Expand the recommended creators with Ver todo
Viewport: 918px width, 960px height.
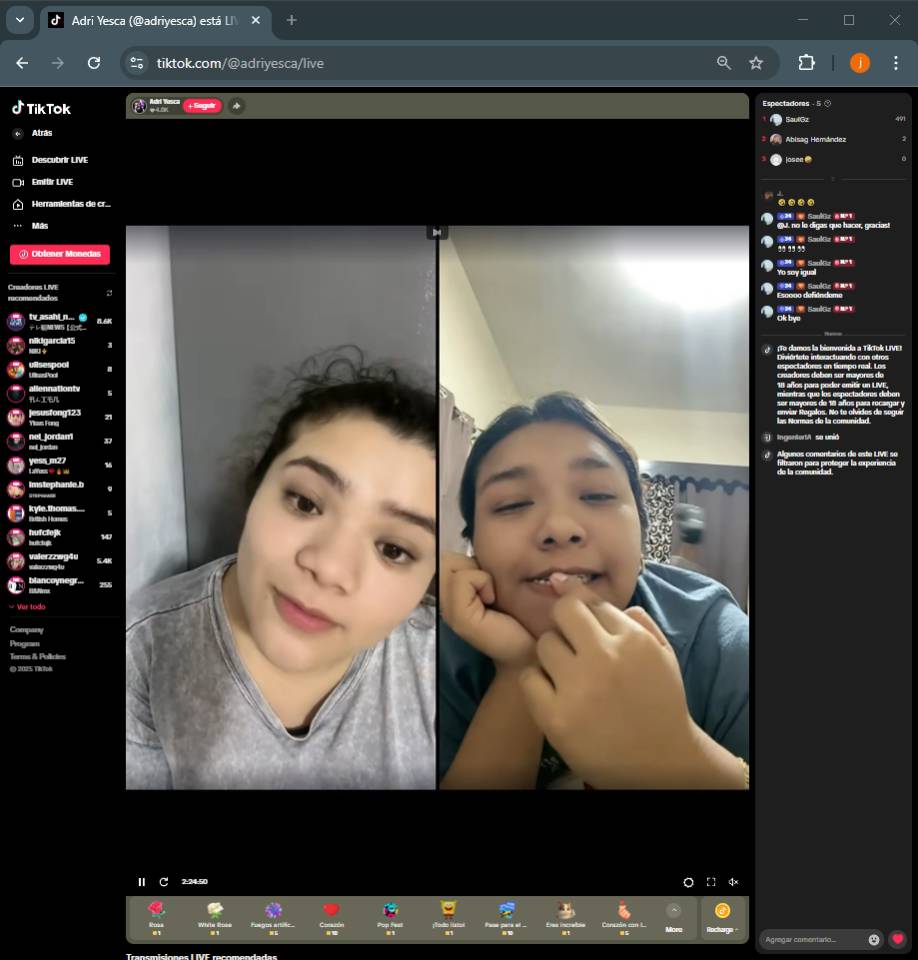[27, 607]
